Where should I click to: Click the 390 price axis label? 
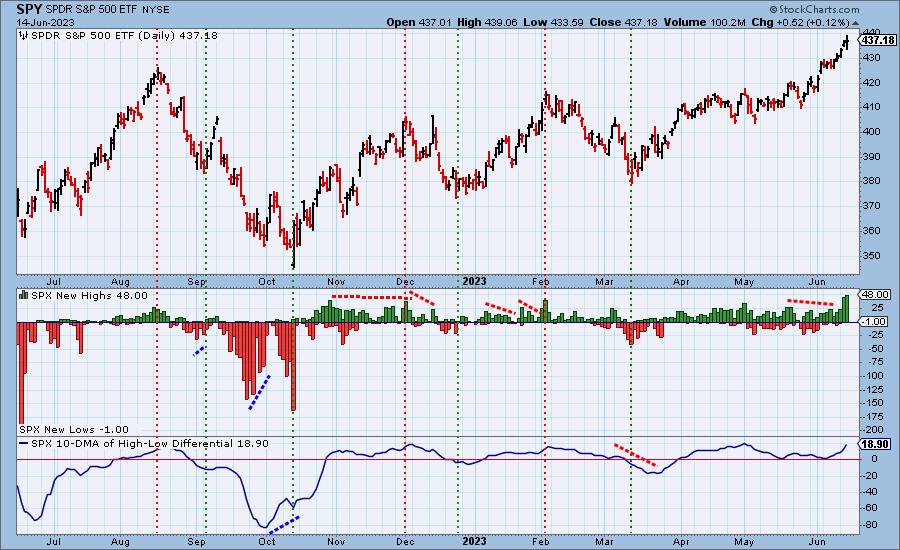pyautogui.click(x=872, y=156)
